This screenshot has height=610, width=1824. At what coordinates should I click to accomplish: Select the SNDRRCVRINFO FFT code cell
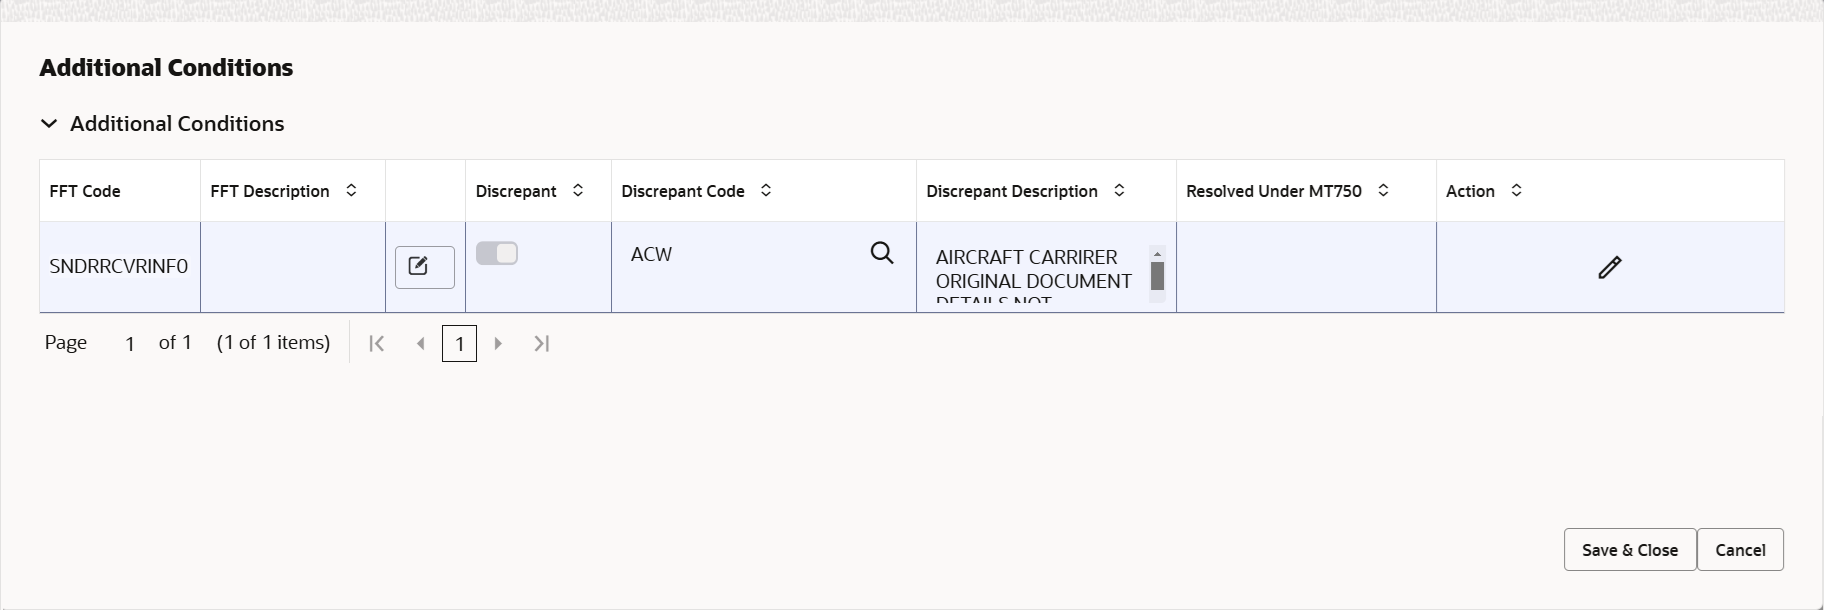(119, 267)
